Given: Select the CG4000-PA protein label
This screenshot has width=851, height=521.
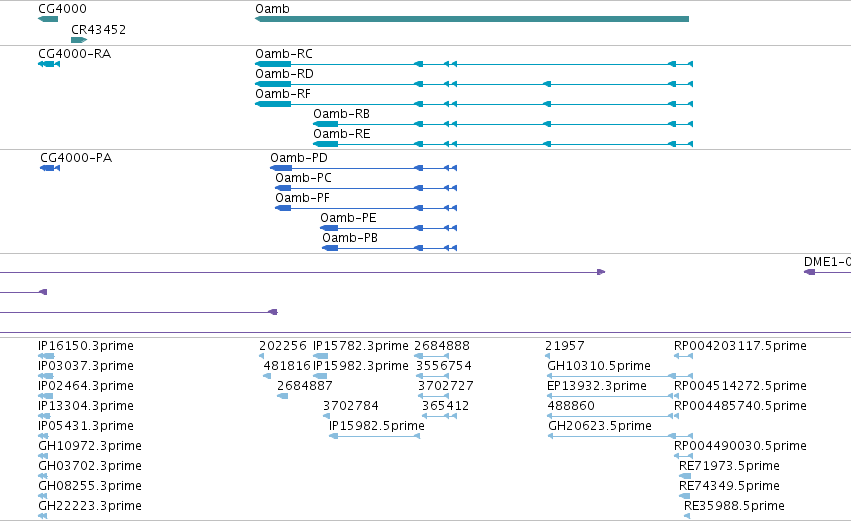Looking at the screenshot, I should [76, 158].
